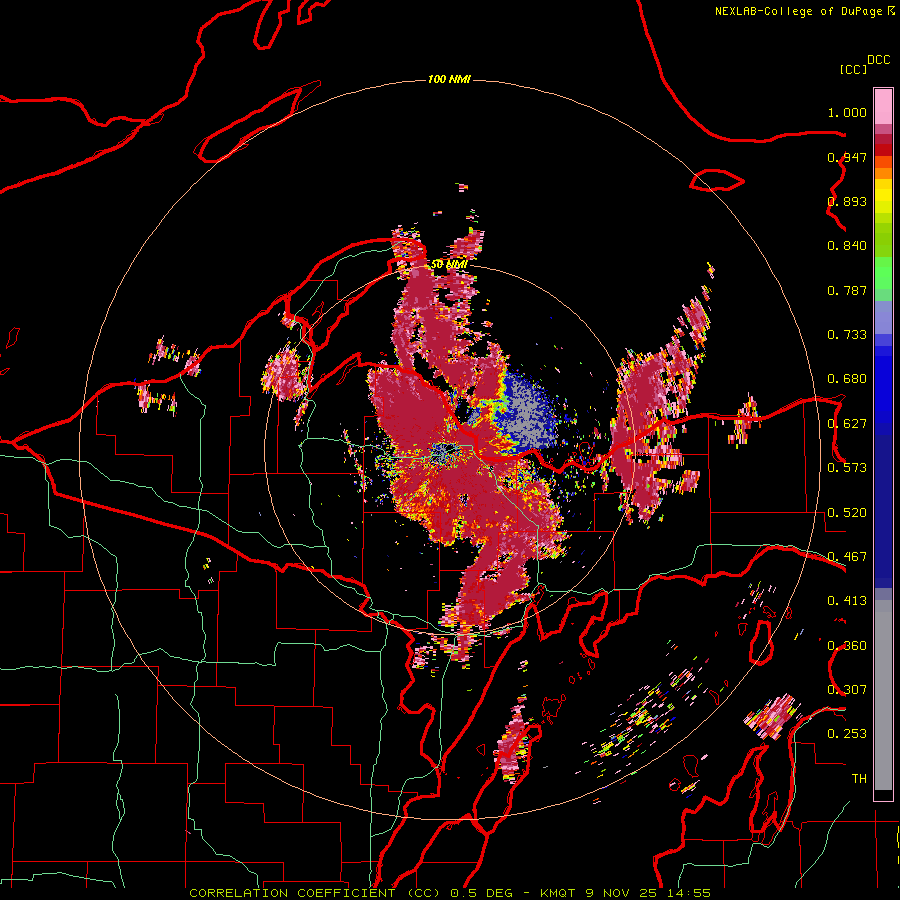Select the 0.893 legend value
The height and width of the screenshot is (900, 900).
click(847, 201)
